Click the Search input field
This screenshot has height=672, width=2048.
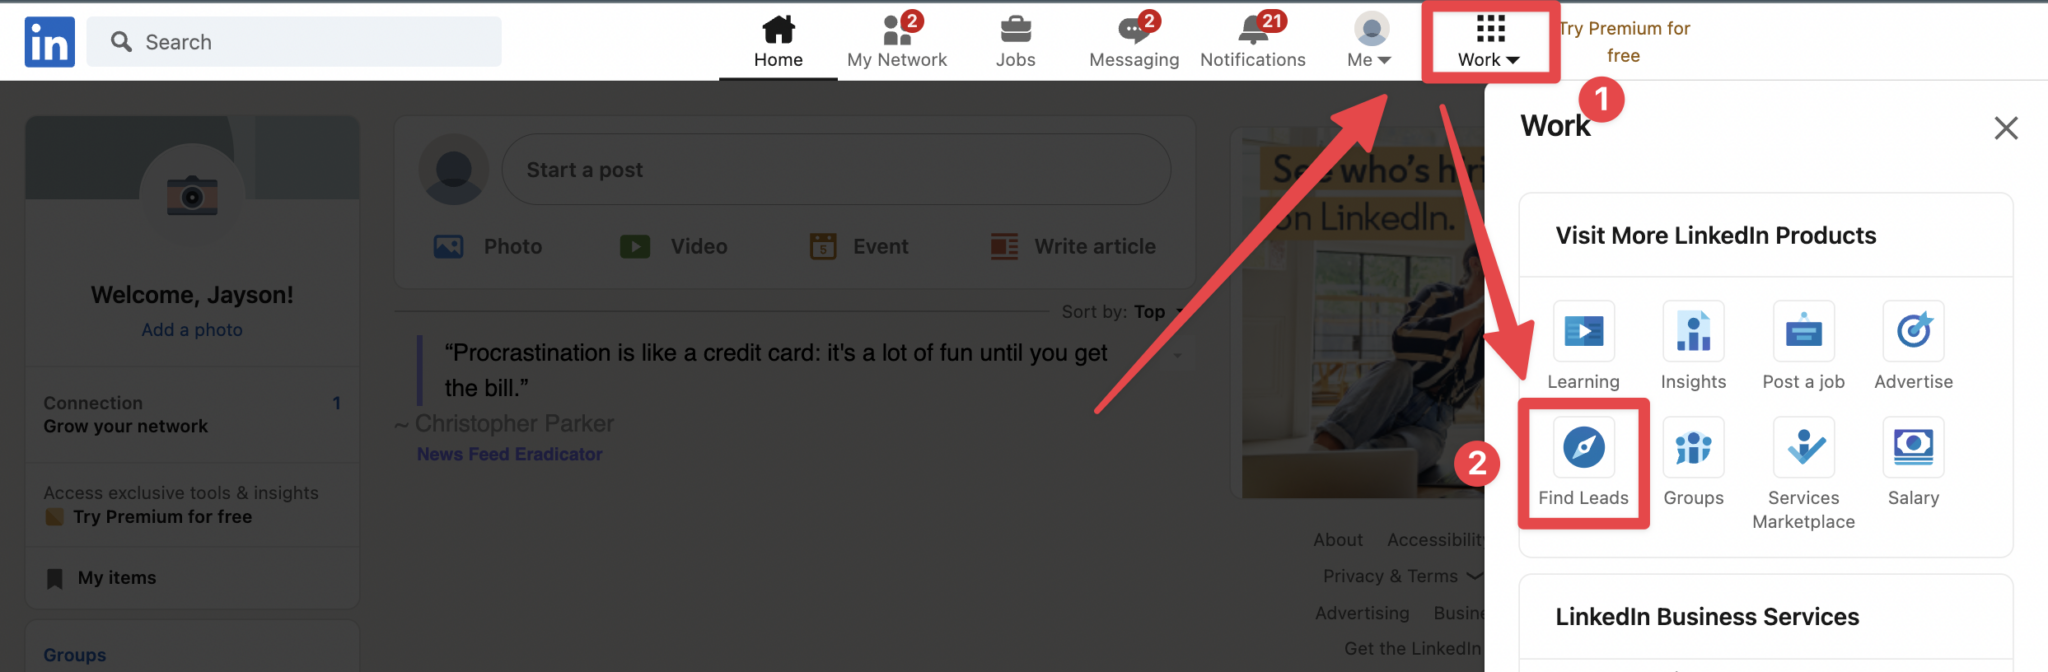294,42
